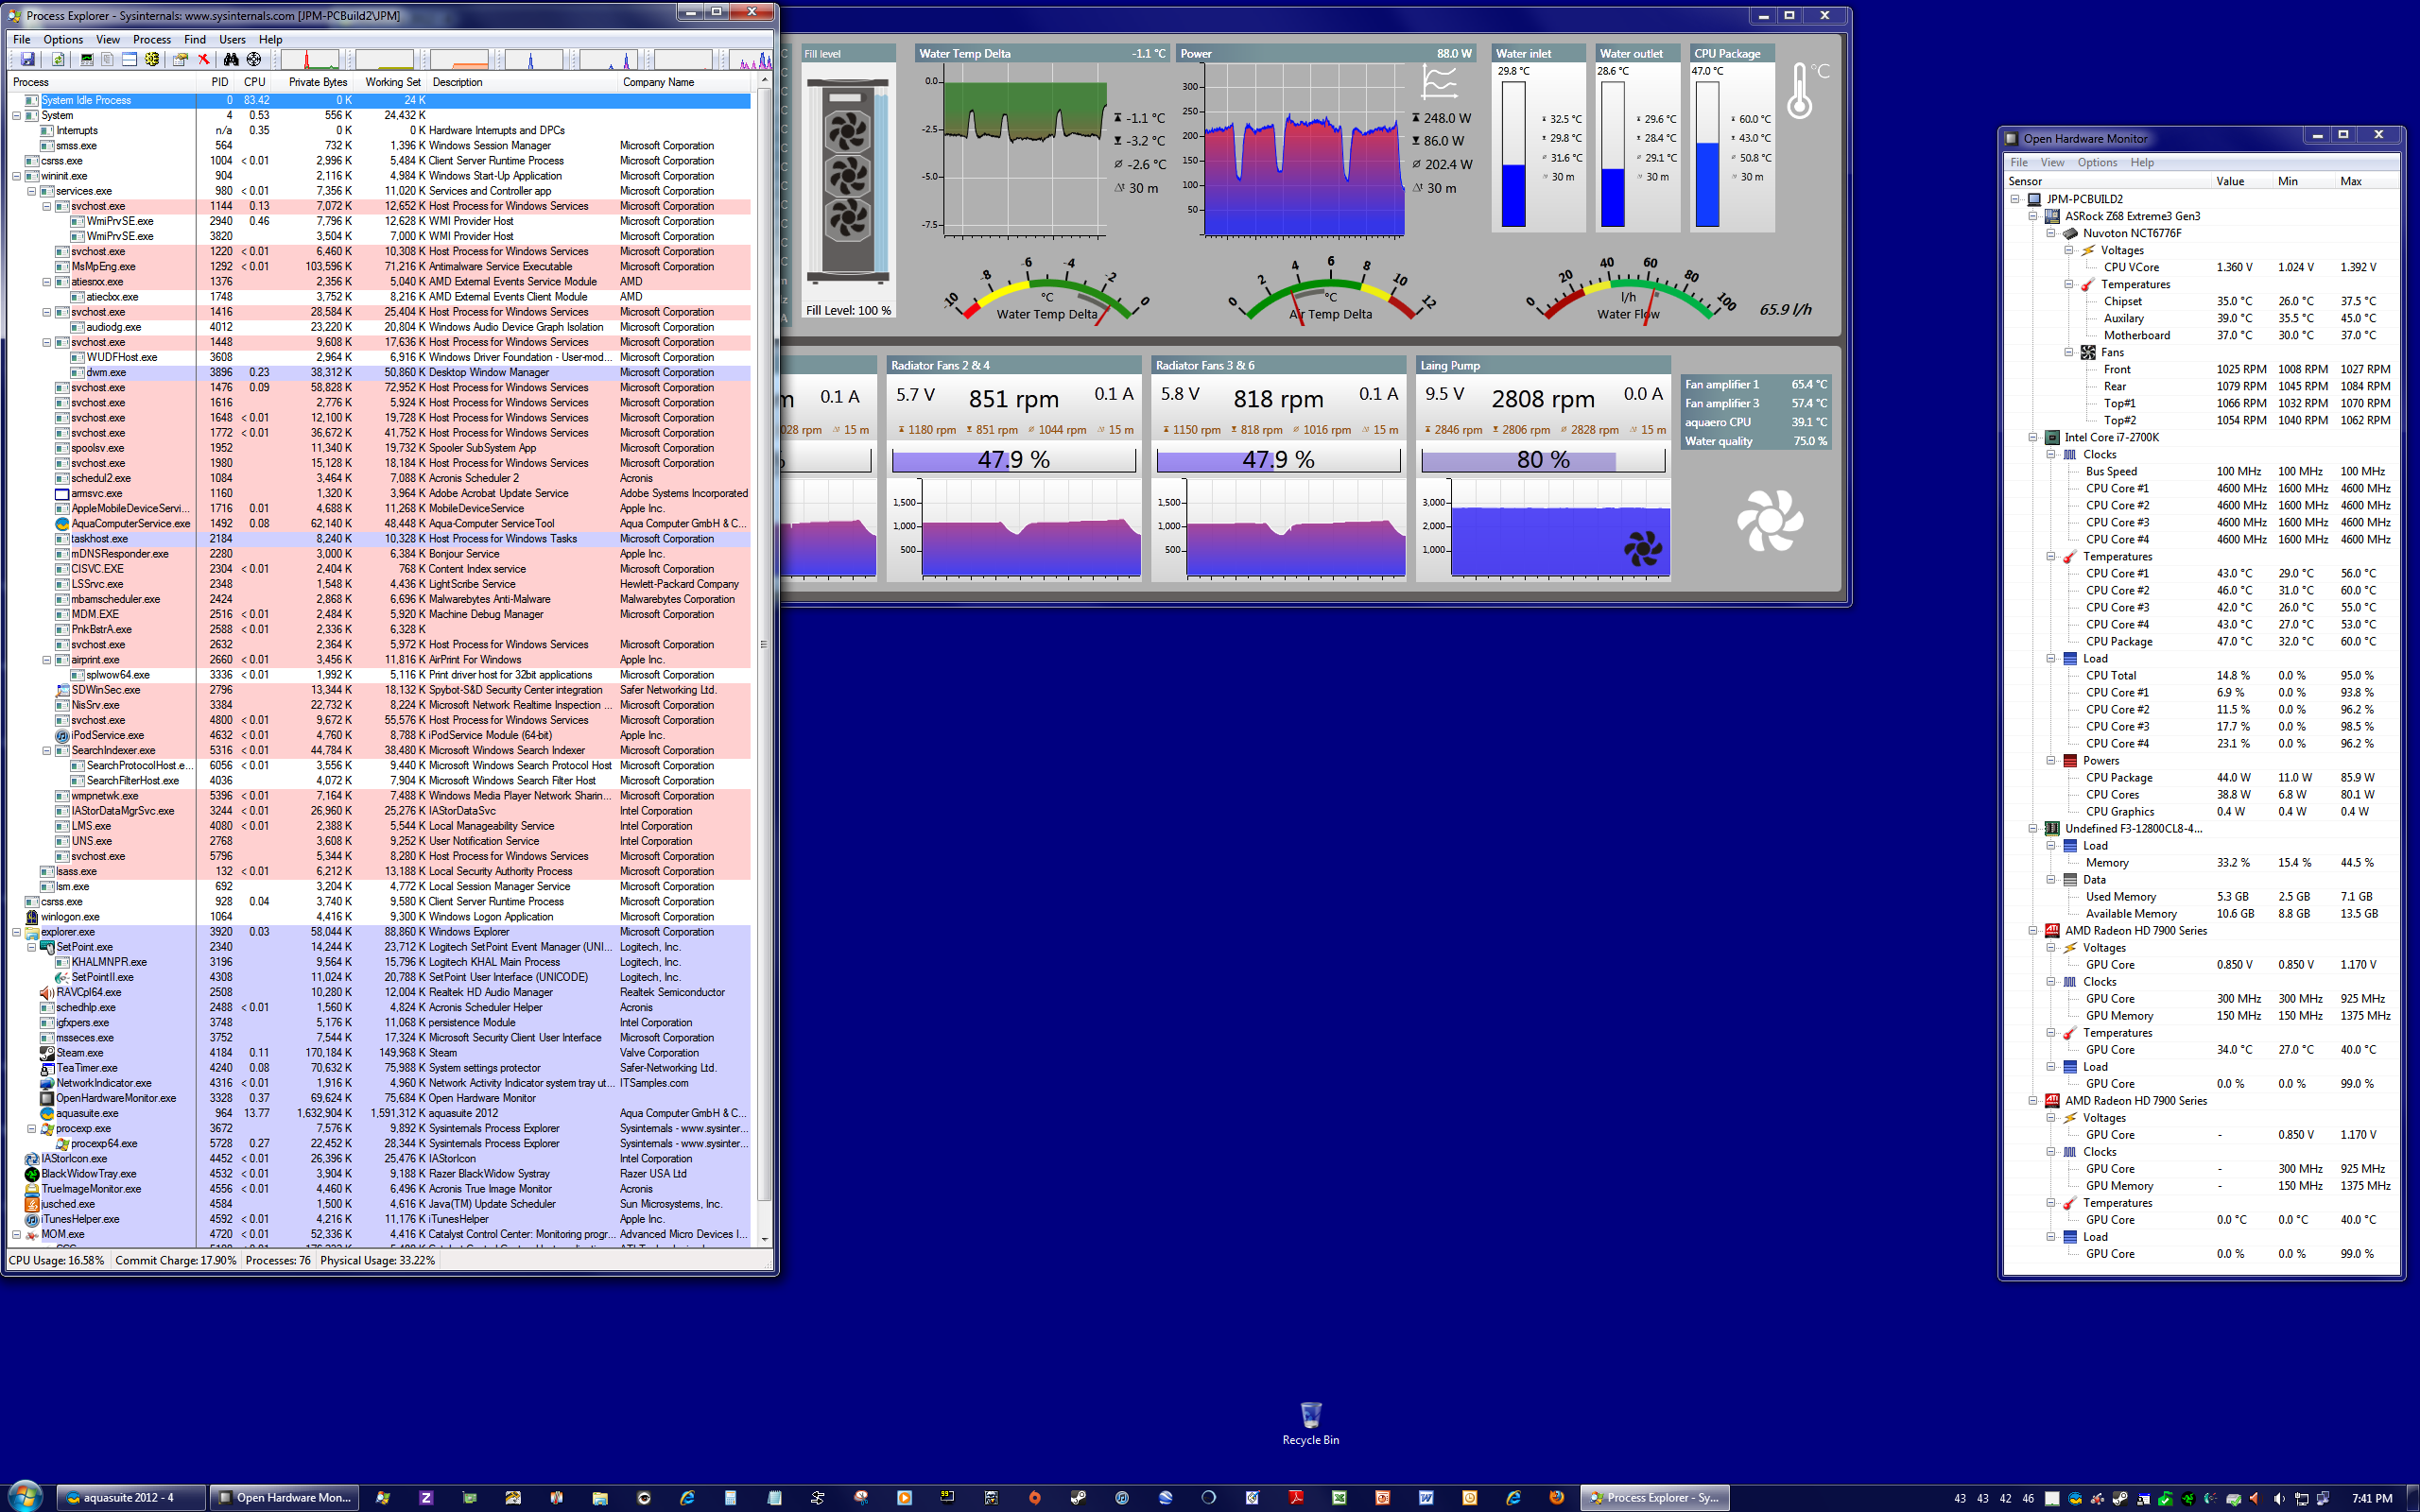Click the binoculars Find Handle icon
Viewport: 2420px width, 1512px height.
(x=231, y=60)
